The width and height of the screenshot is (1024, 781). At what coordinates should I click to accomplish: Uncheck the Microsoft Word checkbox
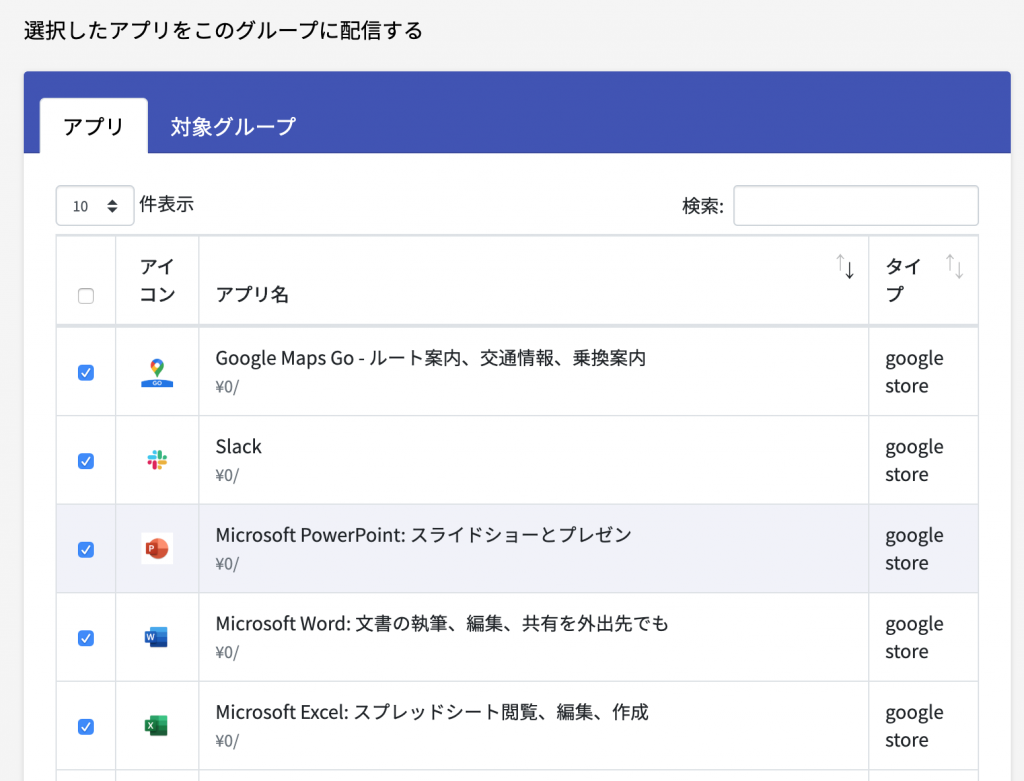pos(86,638)
